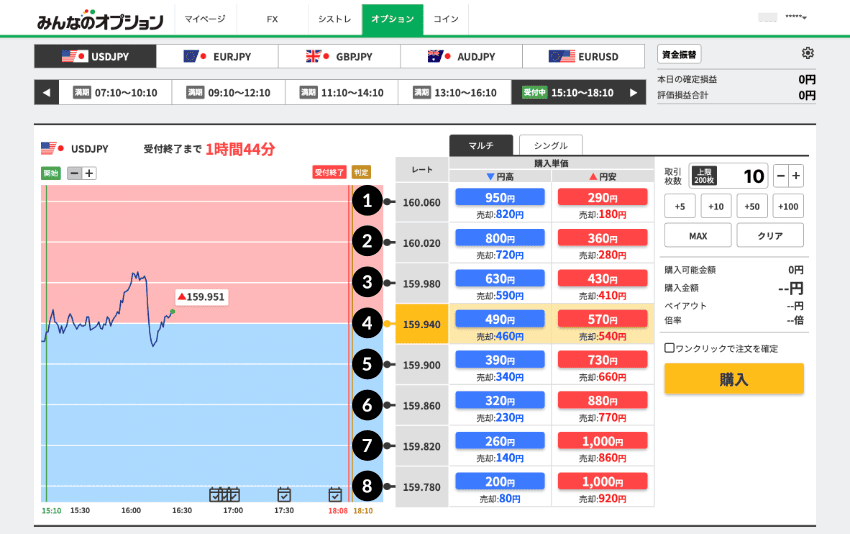This screenshot has width=850, height=534.
Task: Buy 円安 at 430円 for 159.980
Action: click(x=602, y=279)
